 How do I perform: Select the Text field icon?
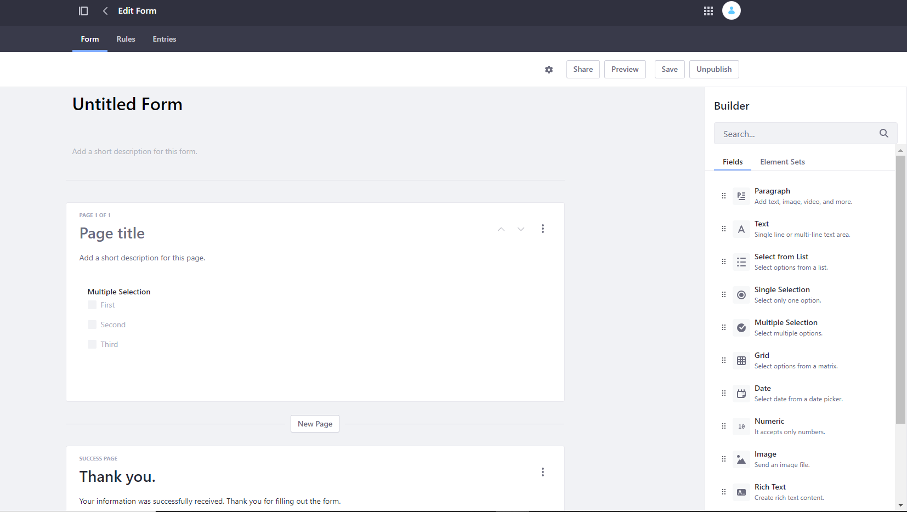point(741,229)
